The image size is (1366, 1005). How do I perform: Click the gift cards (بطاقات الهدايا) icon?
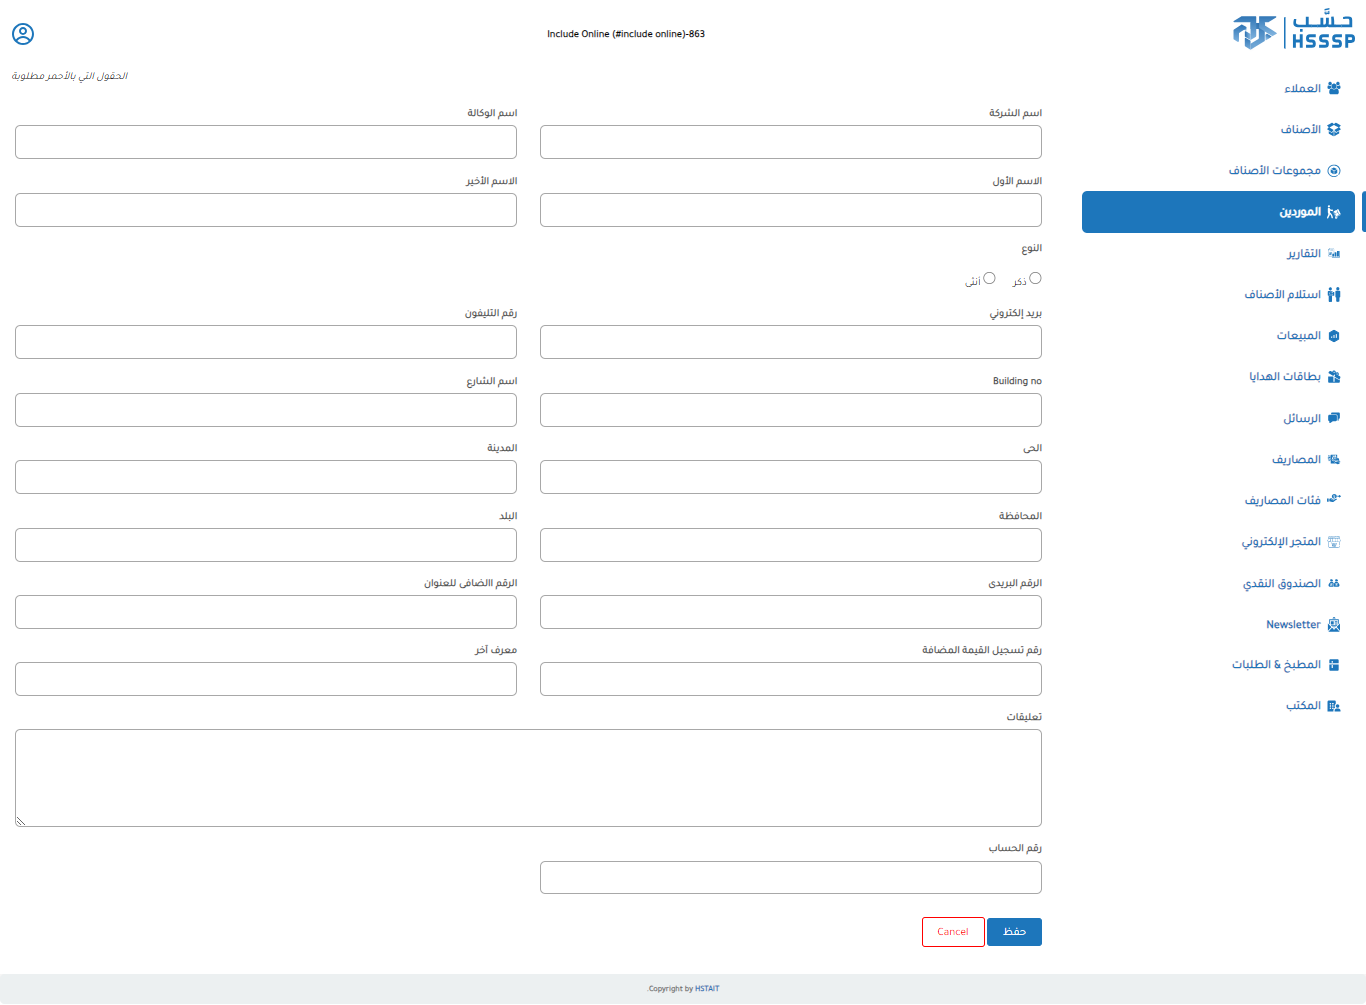[1333, 377]
